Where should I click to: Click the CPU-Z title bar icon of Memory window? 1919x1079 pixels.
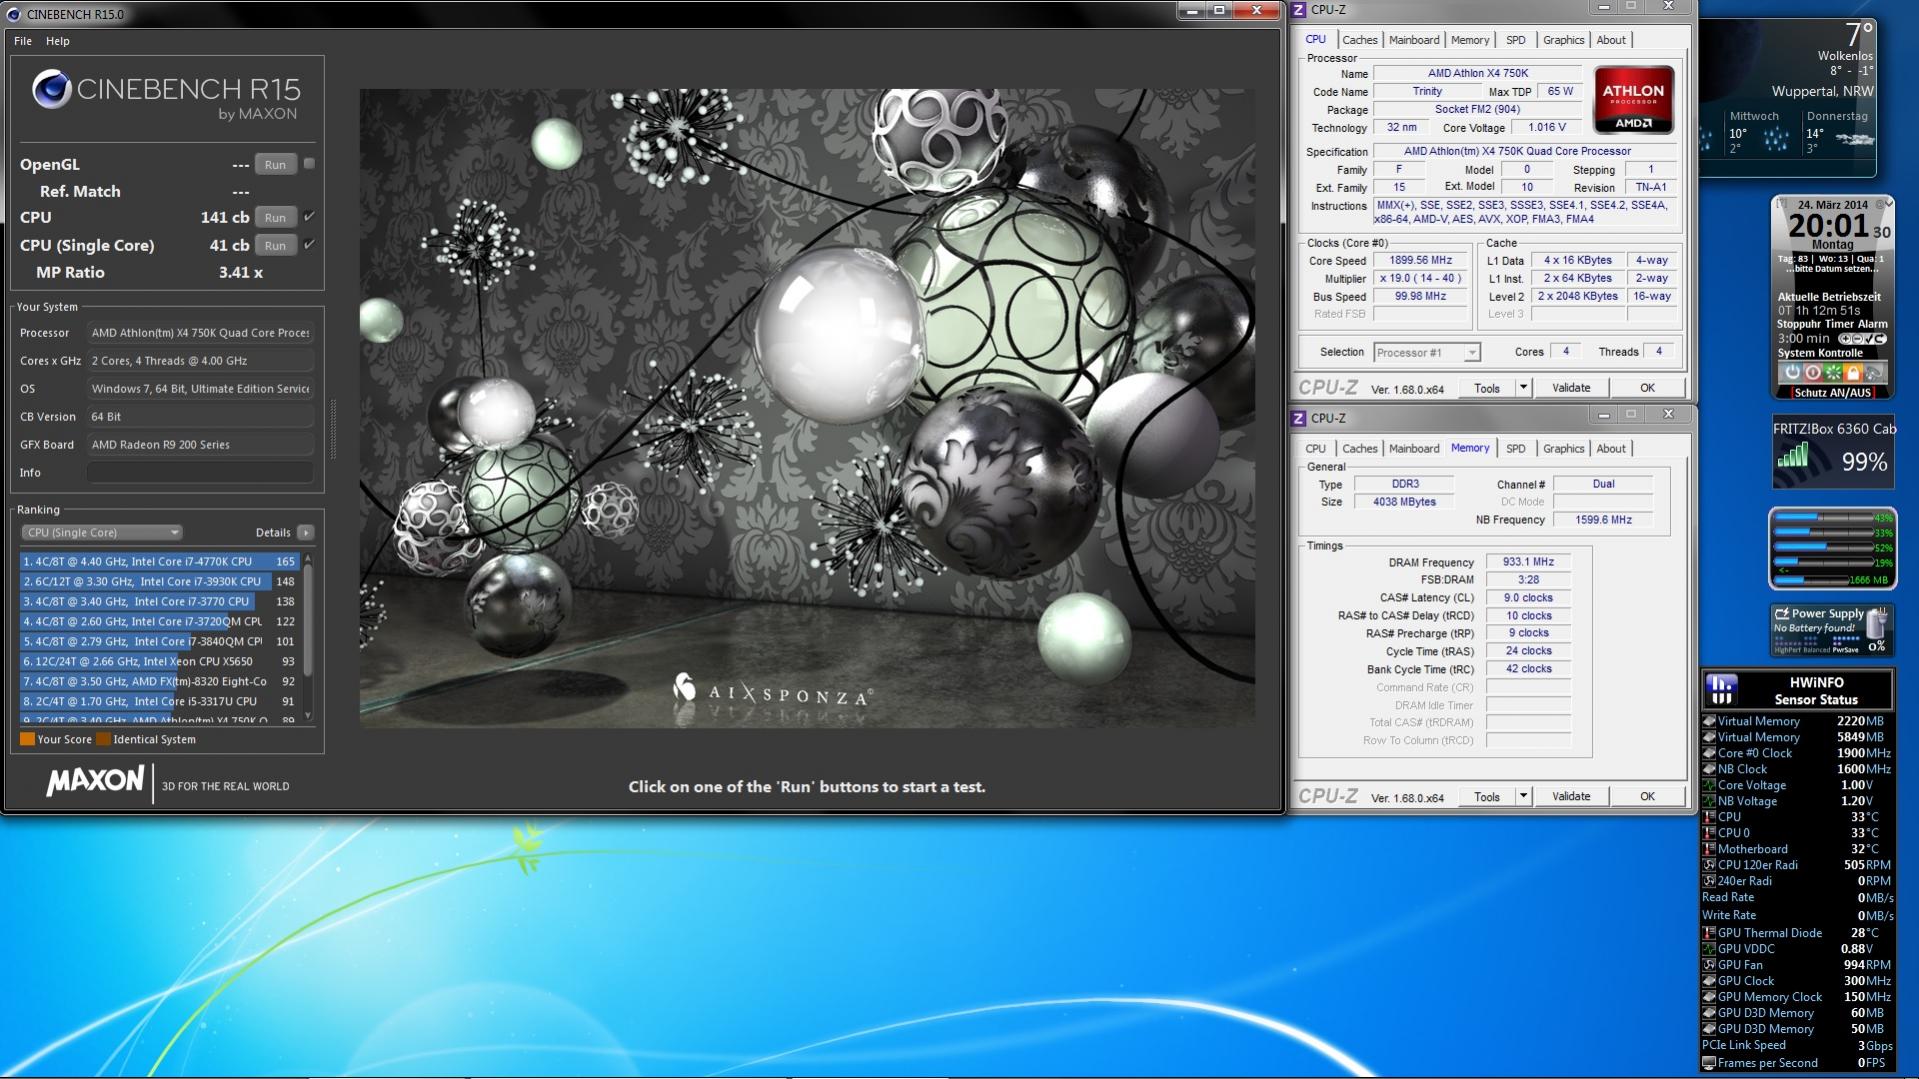1299,418
